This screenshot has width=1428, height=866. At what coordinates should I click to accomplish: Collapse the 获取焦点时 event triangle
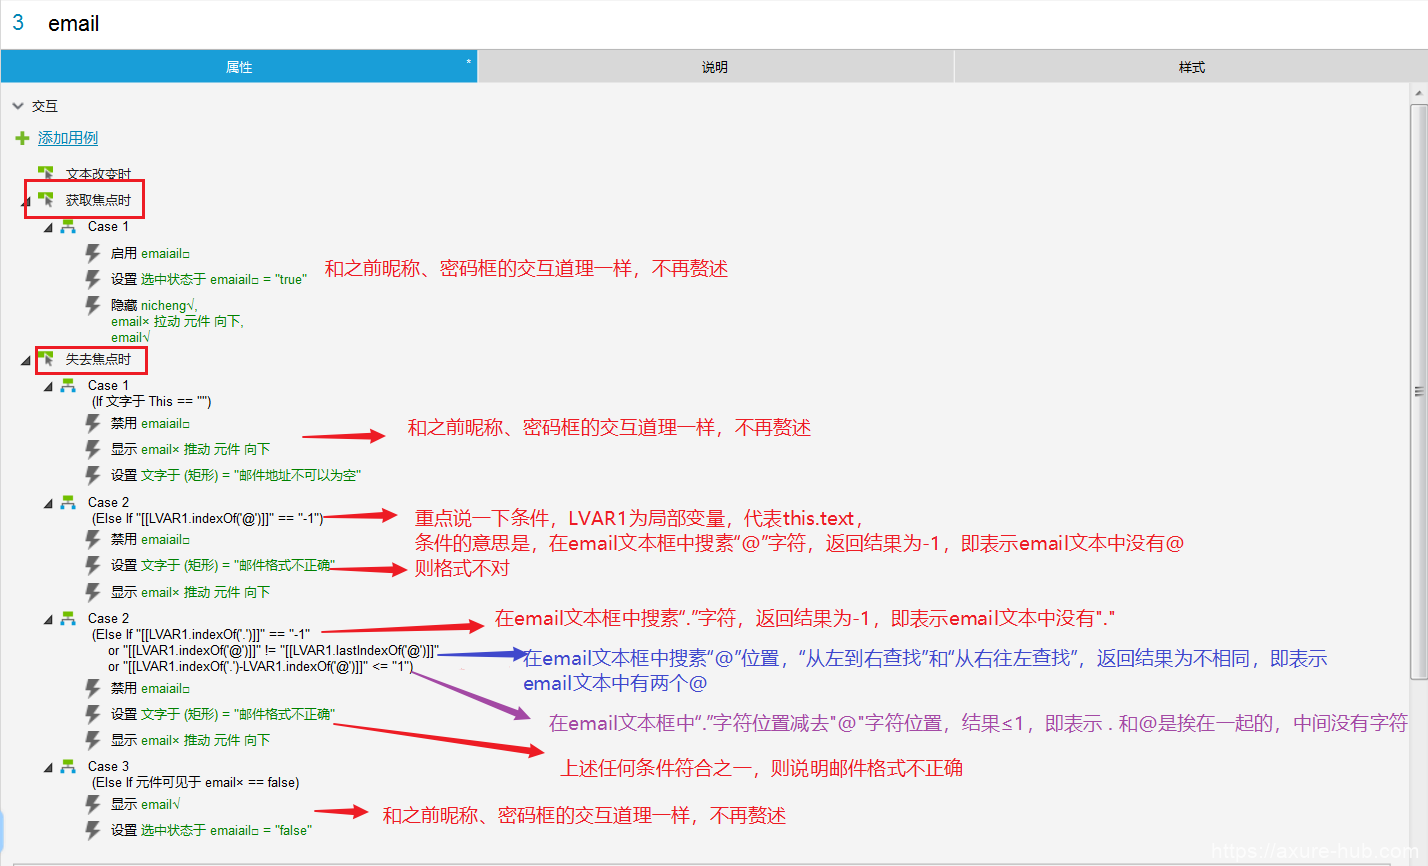(27, 202)
